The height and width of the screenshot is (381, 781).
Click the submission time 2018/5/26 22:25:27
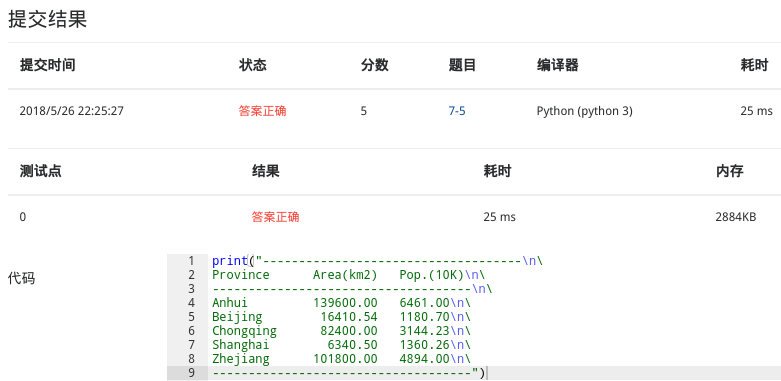[72, 111]
